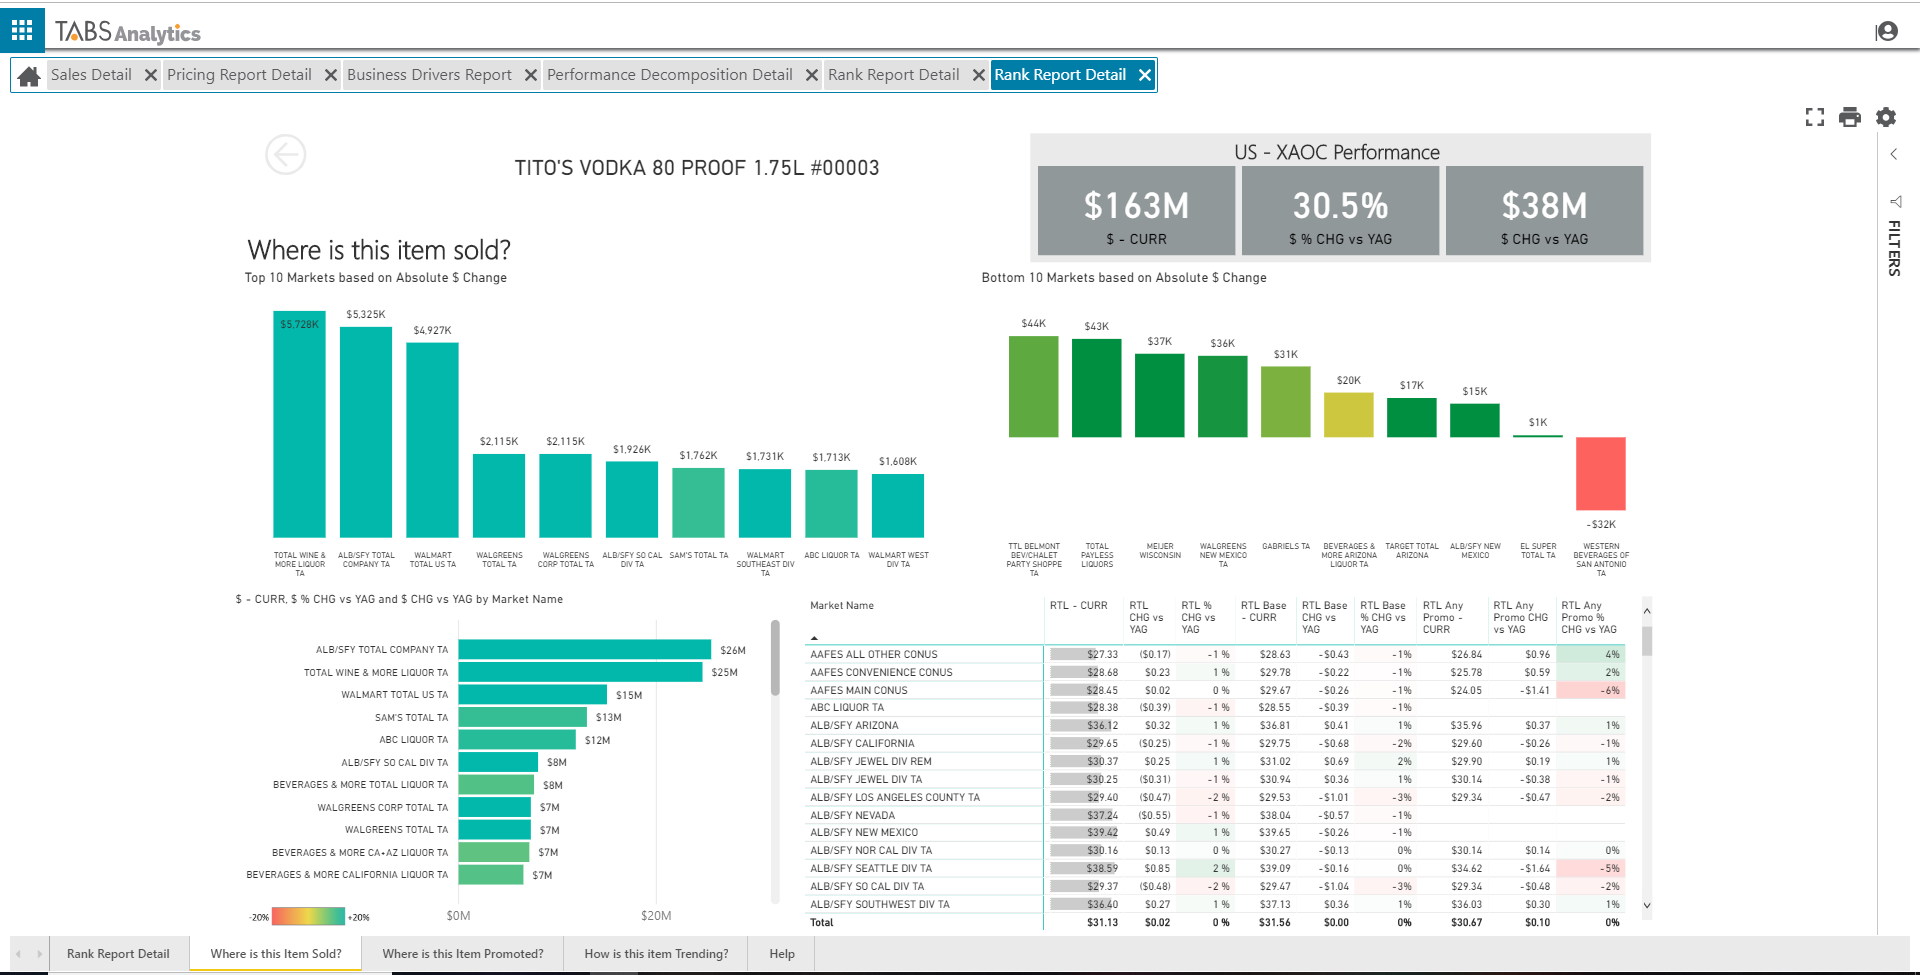Viewport: 1920px width, 975px height.
Task: Close the Performance Decomposition Detail tab
Action: coord(812,75)
